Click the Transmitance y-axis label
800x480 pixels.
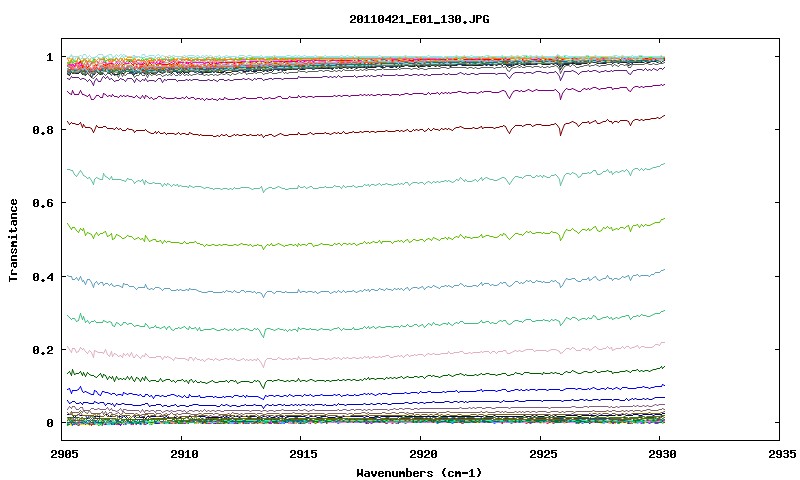(13, 240)
